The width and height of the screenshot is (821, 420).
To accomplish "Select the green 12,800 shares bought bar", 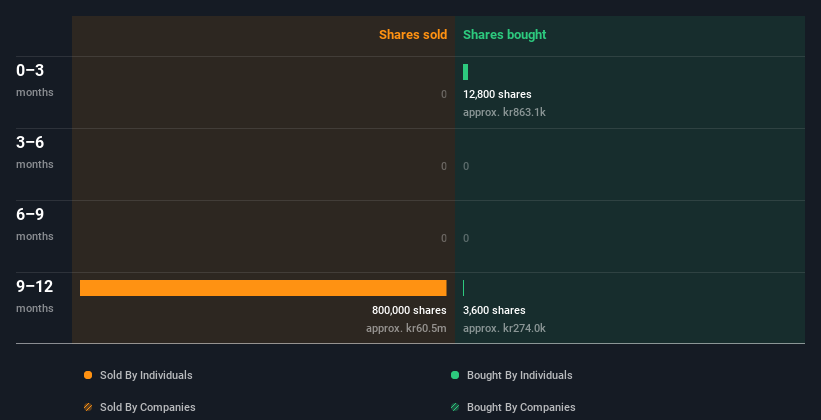I will pyautogui.click(x=465, y=72).
